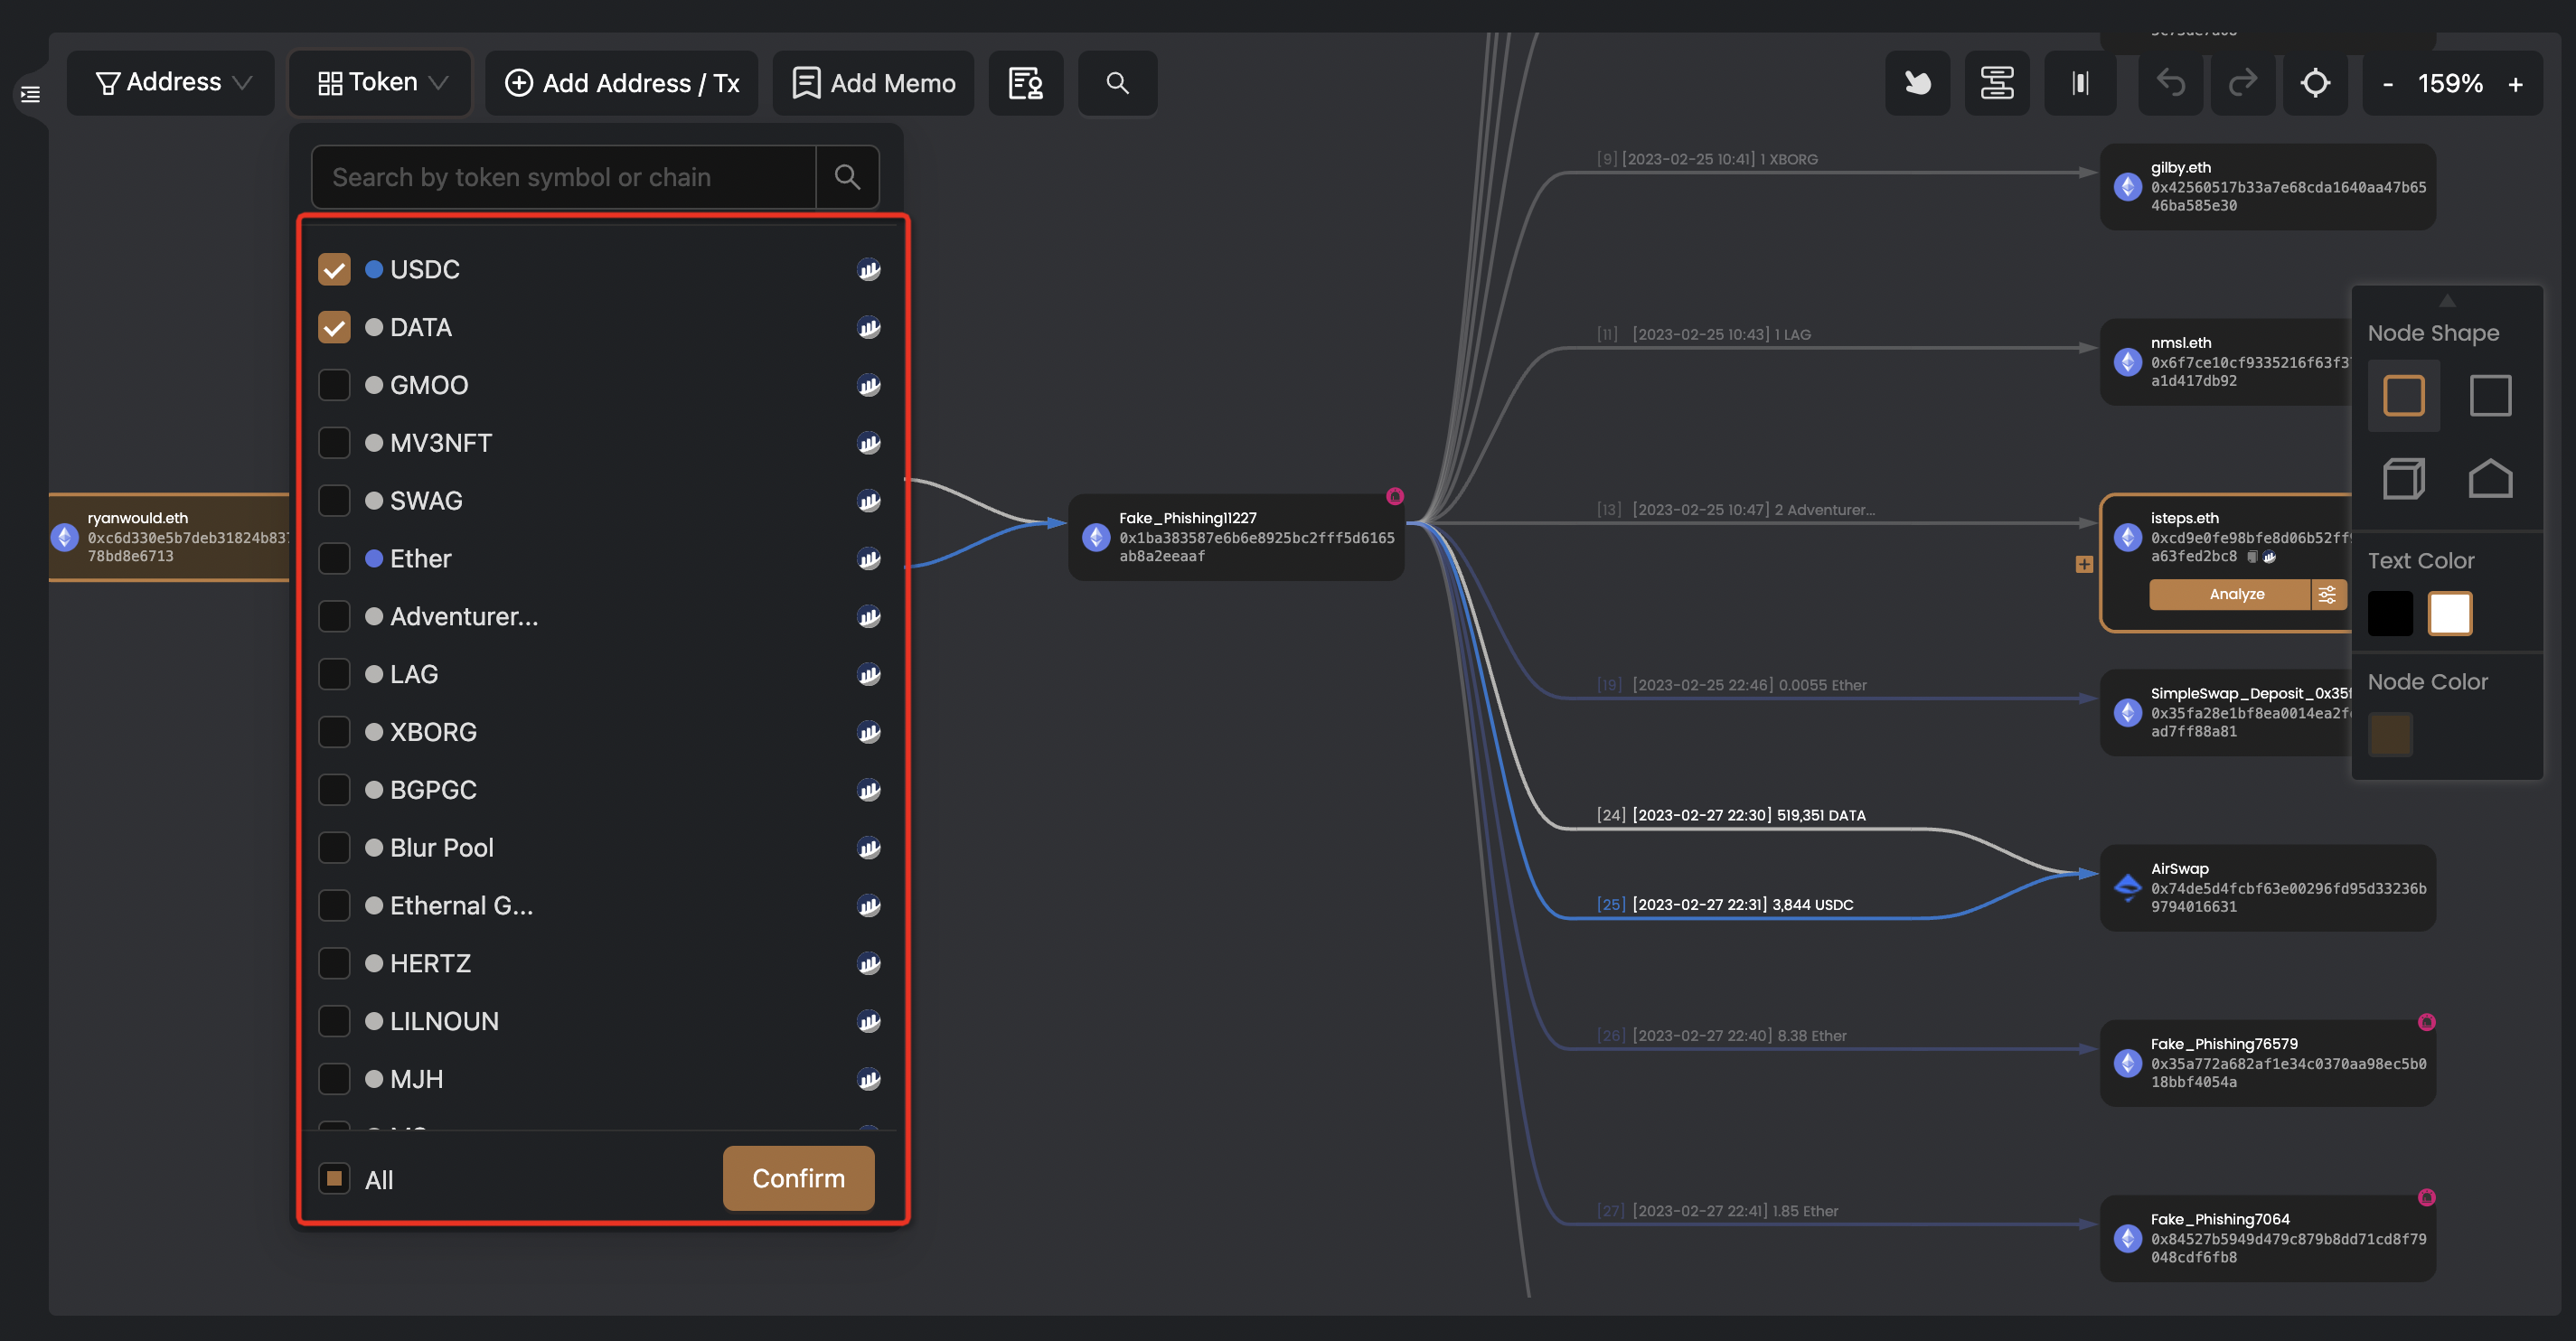Click the plus expand icon near isteps.eth node

2084,564
